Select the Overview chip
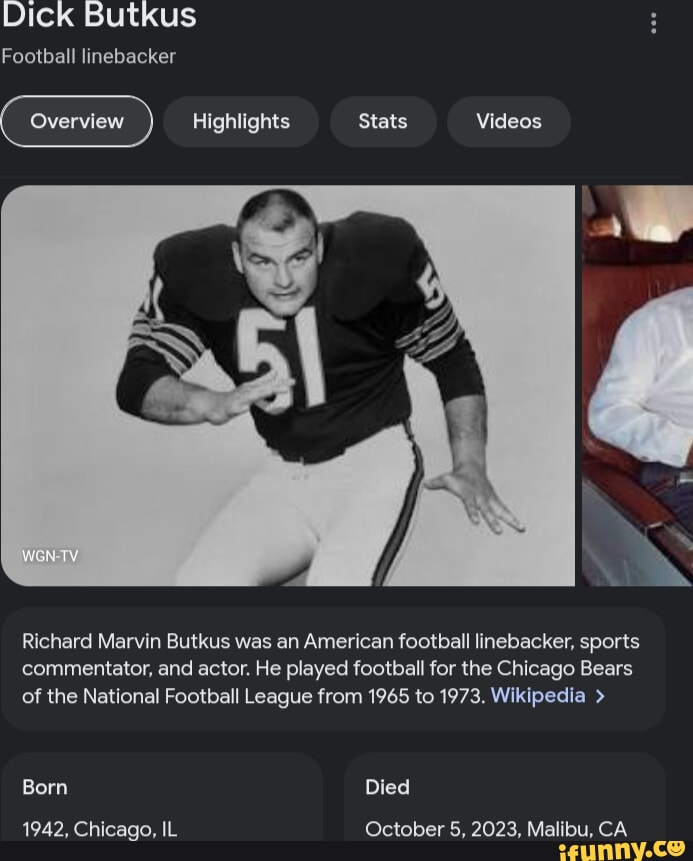The image size is (693, 861). tap(77, 121)
